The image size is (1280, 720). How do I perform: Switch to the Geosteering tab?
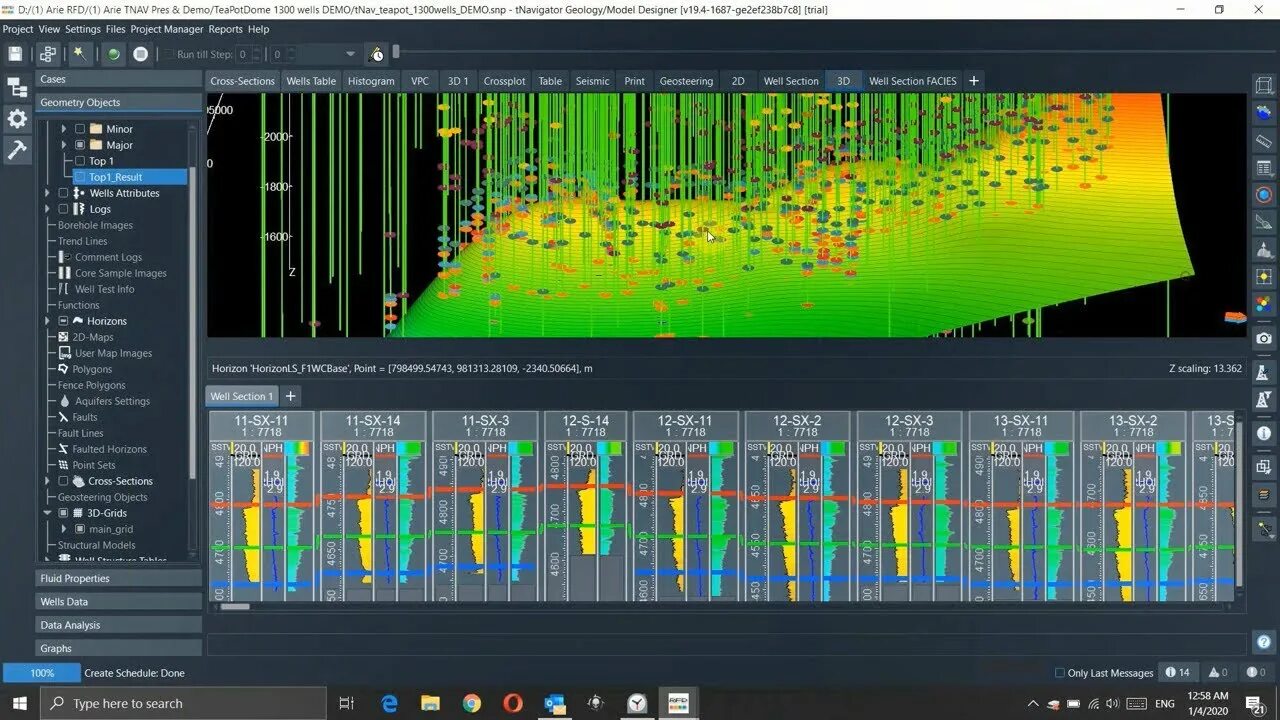click(686, 81)
